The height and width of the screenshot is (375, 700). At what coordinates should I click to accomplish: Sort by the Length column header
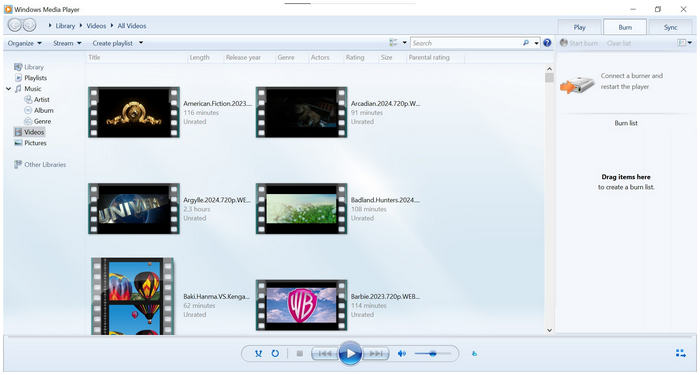pos(200,57)
